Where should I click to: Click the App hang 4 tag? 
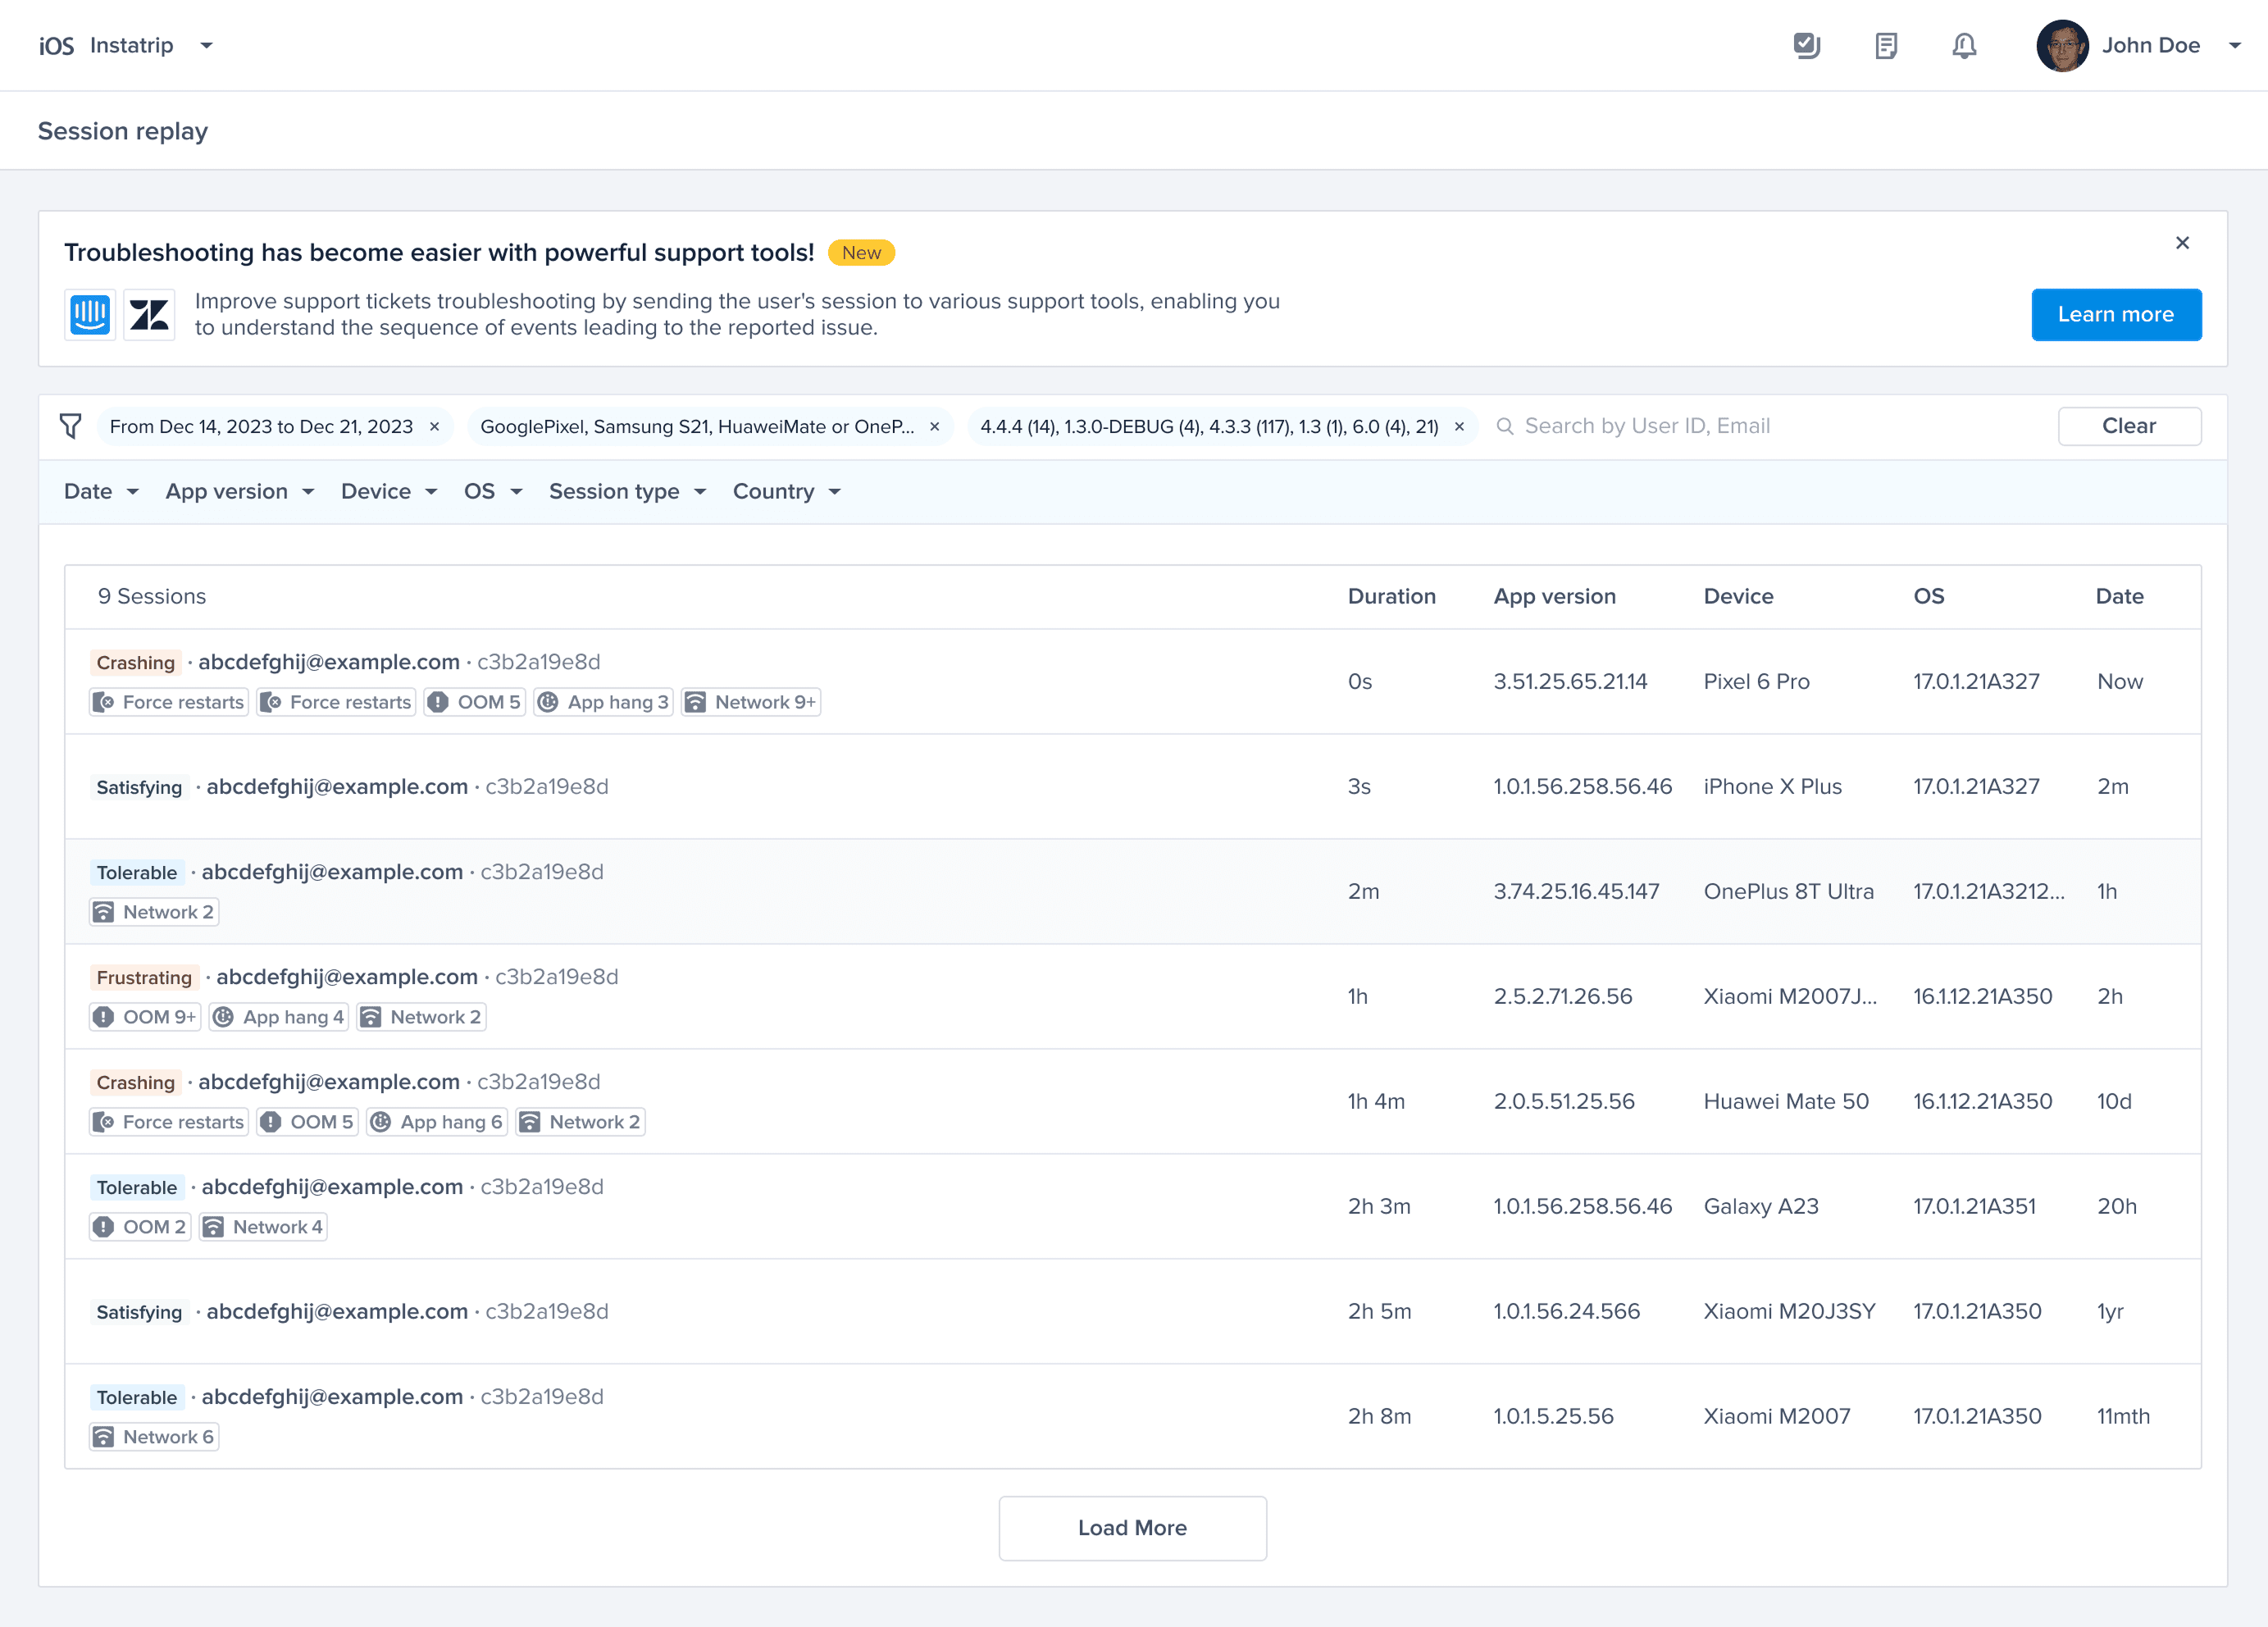279,1017
